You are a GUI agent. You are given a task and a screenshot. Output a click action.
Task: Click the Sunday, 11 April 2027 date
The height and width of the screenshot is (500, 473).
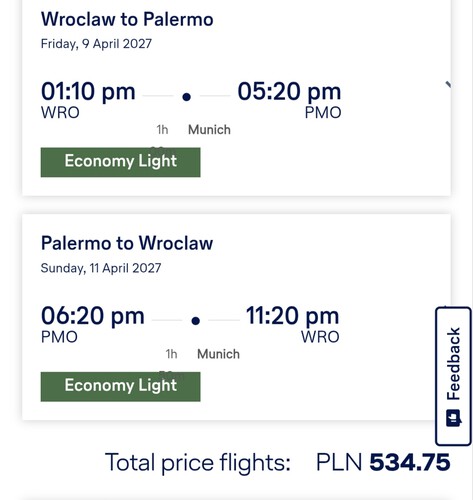coord(101,268)
